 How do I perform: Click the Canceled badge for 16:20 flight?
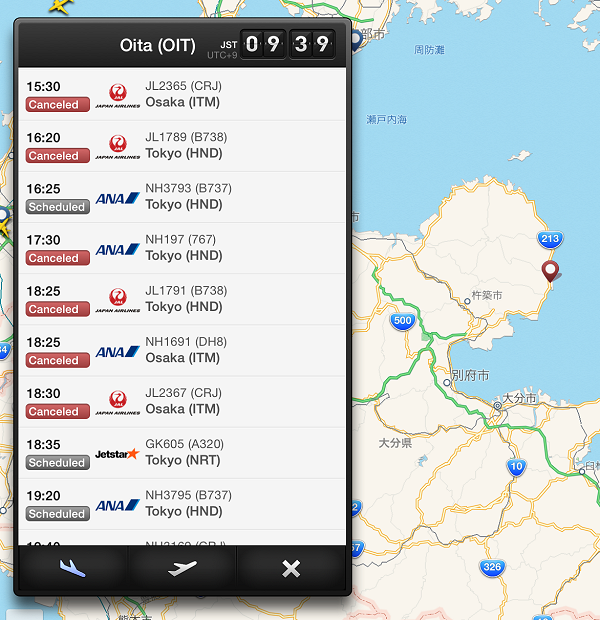(x=58, y=156)
